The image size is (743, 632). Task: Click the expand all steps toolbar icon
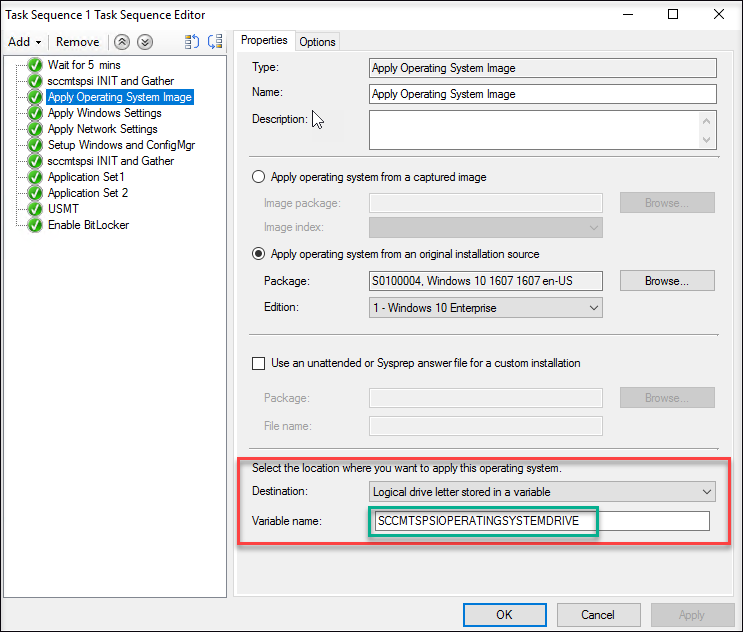coord(193,42)
